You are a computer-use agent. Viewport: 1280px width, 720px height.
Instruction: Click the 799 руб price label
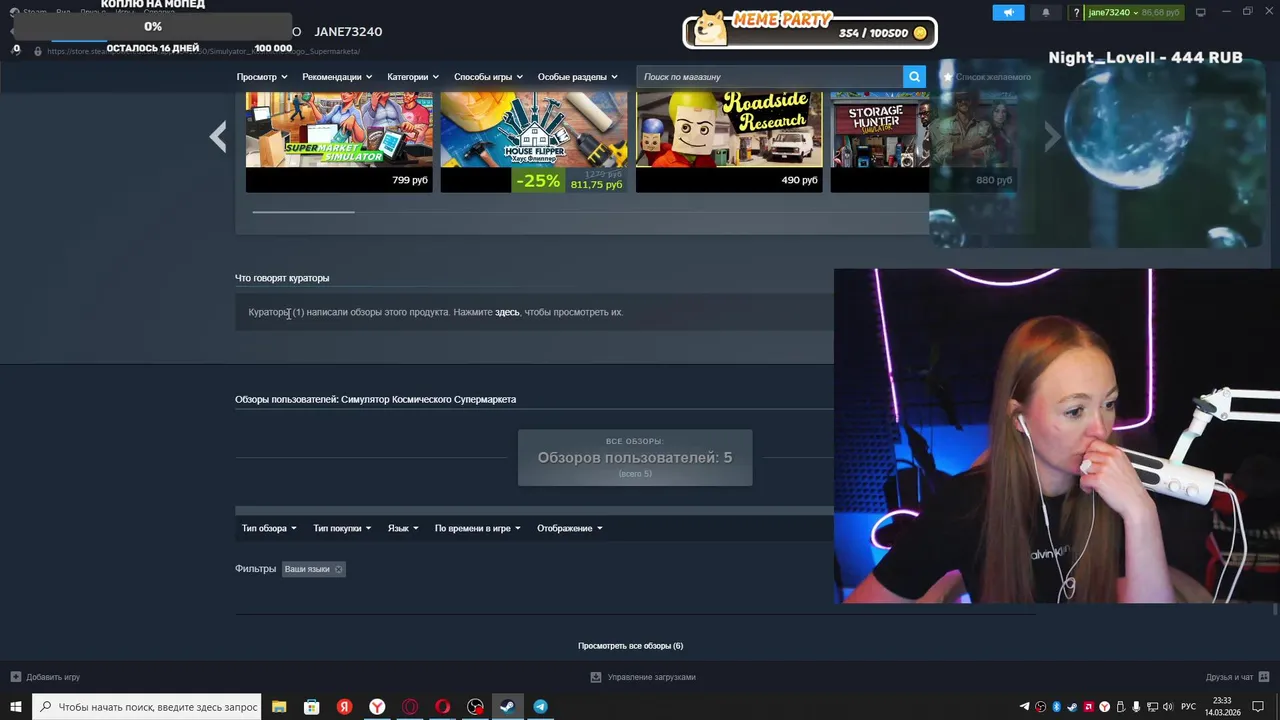410,180
